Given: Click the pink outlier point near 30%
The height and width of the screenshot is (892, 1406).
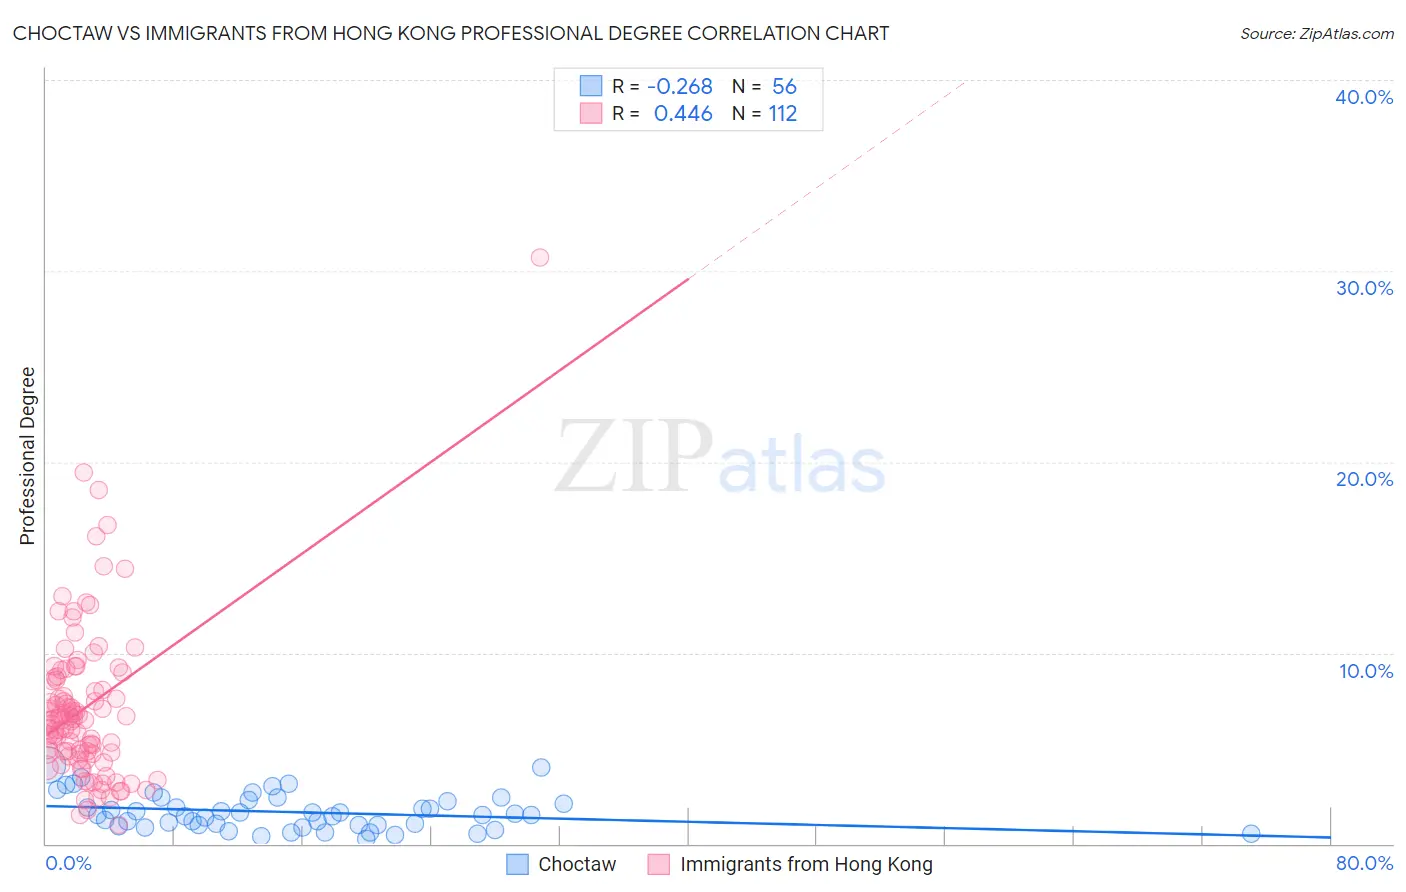Looking at the screenshot, I should (540, 257).
